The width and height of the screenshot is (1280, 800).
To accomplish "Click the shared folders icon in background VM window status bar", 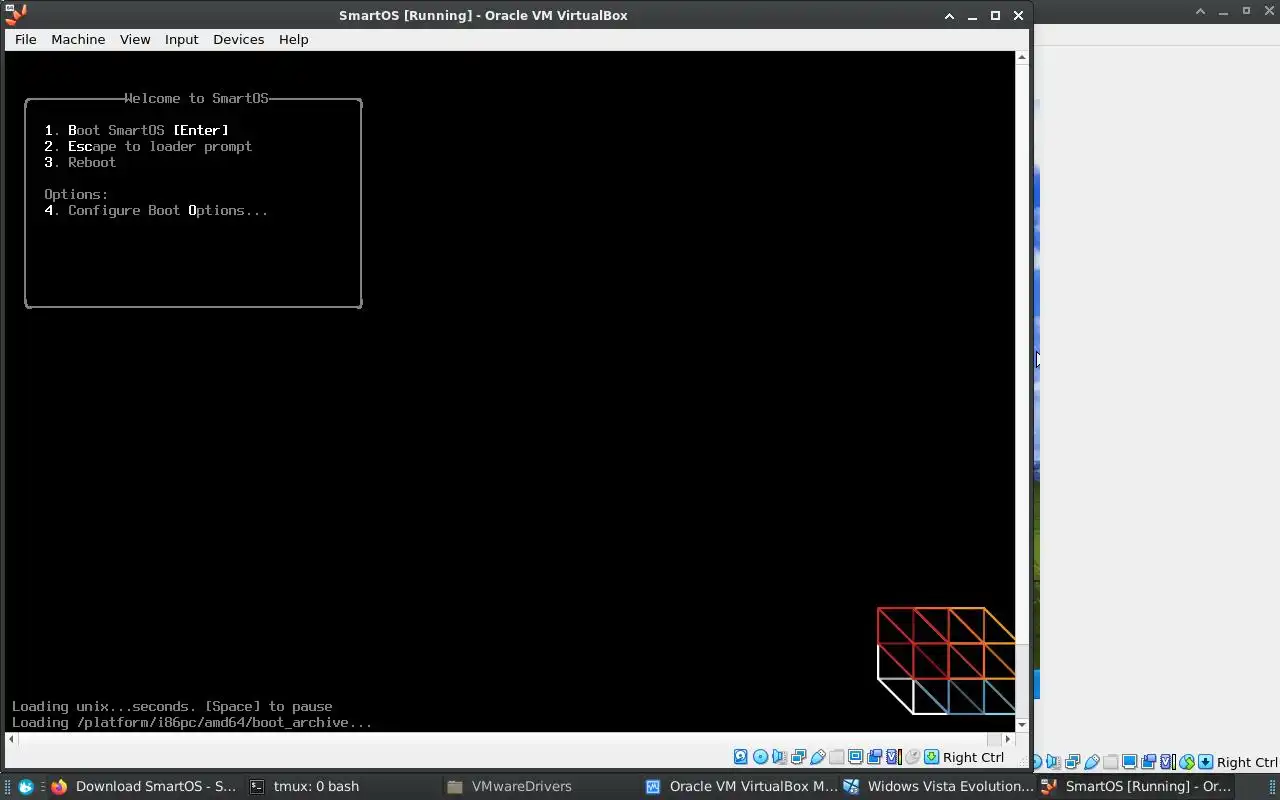I will tap(1111, 762).
